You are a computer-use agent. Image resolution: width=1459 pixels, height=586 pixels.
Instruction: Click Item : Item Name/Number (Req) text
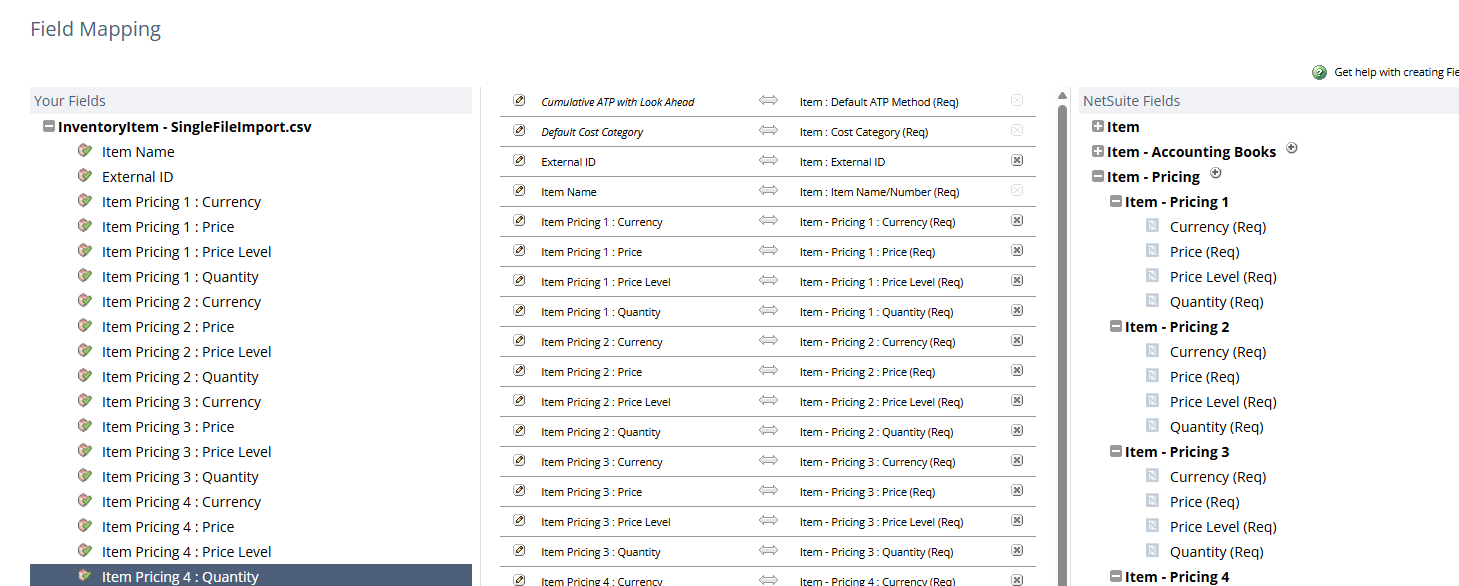879,192
